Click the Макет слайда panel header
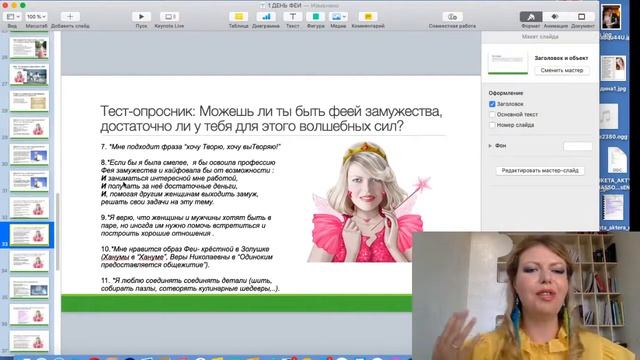640x360 pixels. point(540,37)
